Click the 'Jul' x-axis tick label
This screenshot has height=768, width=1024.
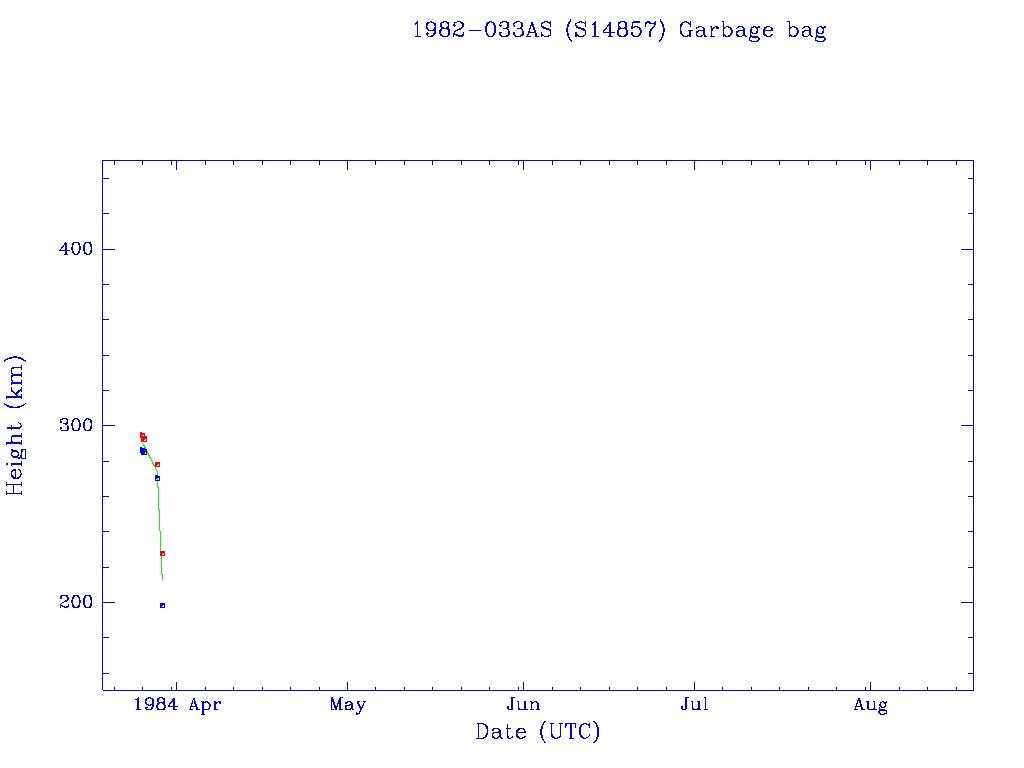694,705
